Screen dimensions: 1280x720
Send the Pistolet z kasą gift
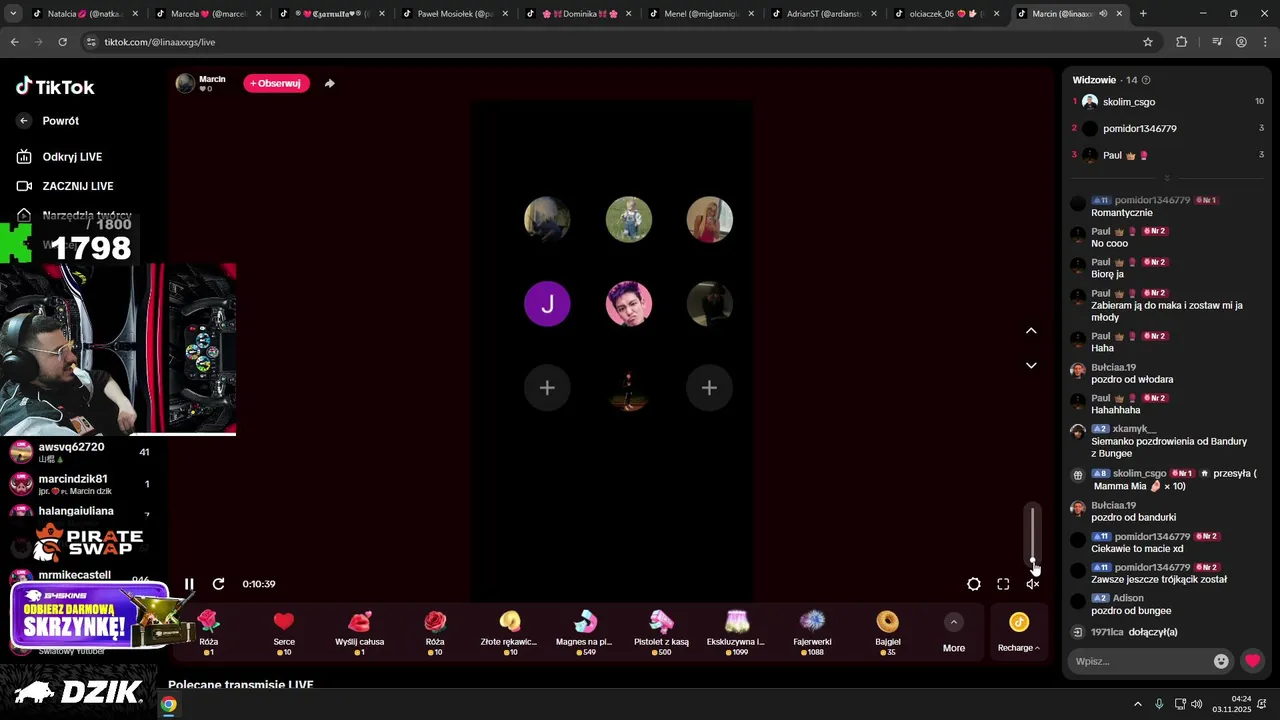click(x=661, y=632)
